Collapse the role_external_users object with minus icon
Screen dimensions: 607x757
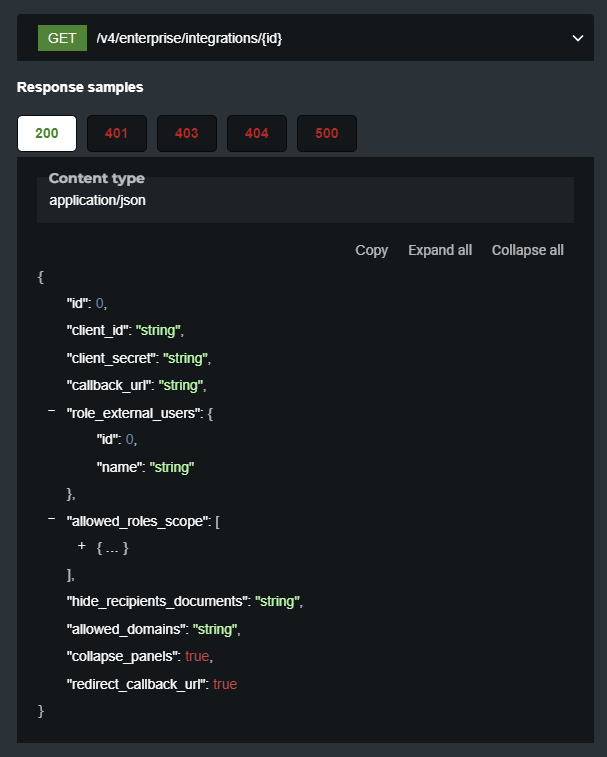click(x=51, y=411)
